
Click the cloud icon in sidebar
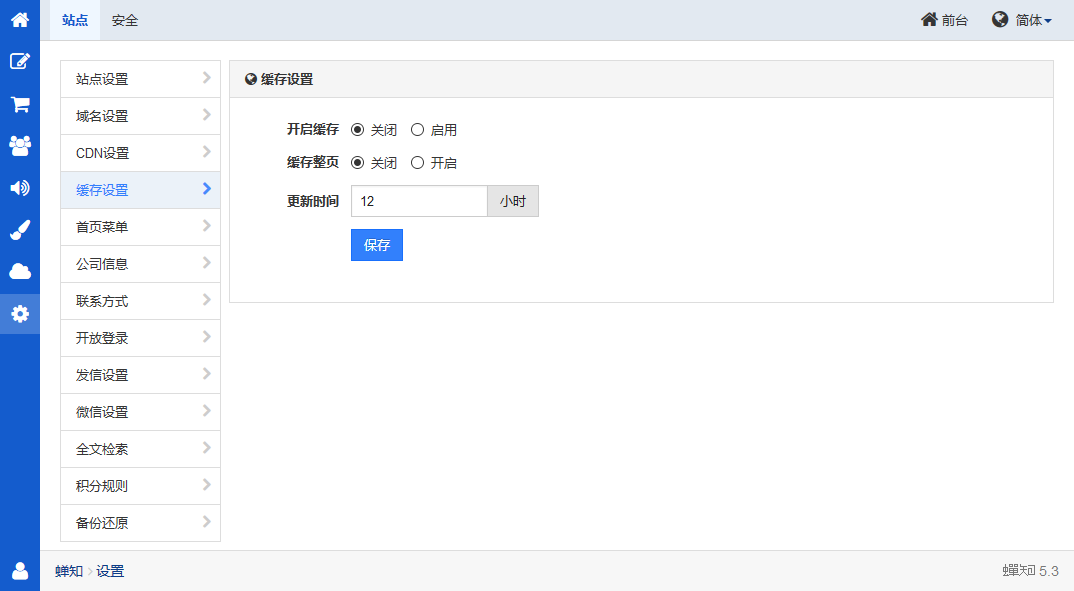(x=20, y=271)
